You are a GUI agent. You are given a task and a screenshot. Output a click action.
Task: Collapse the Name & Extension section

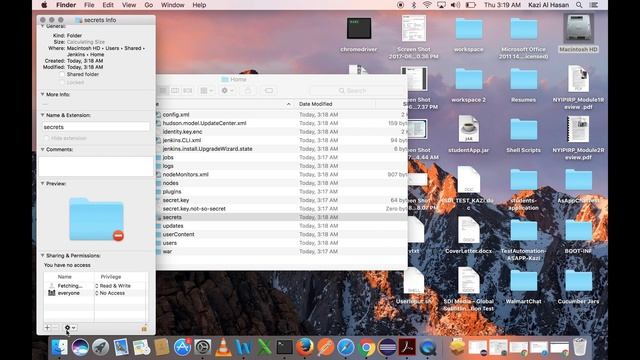42,115
